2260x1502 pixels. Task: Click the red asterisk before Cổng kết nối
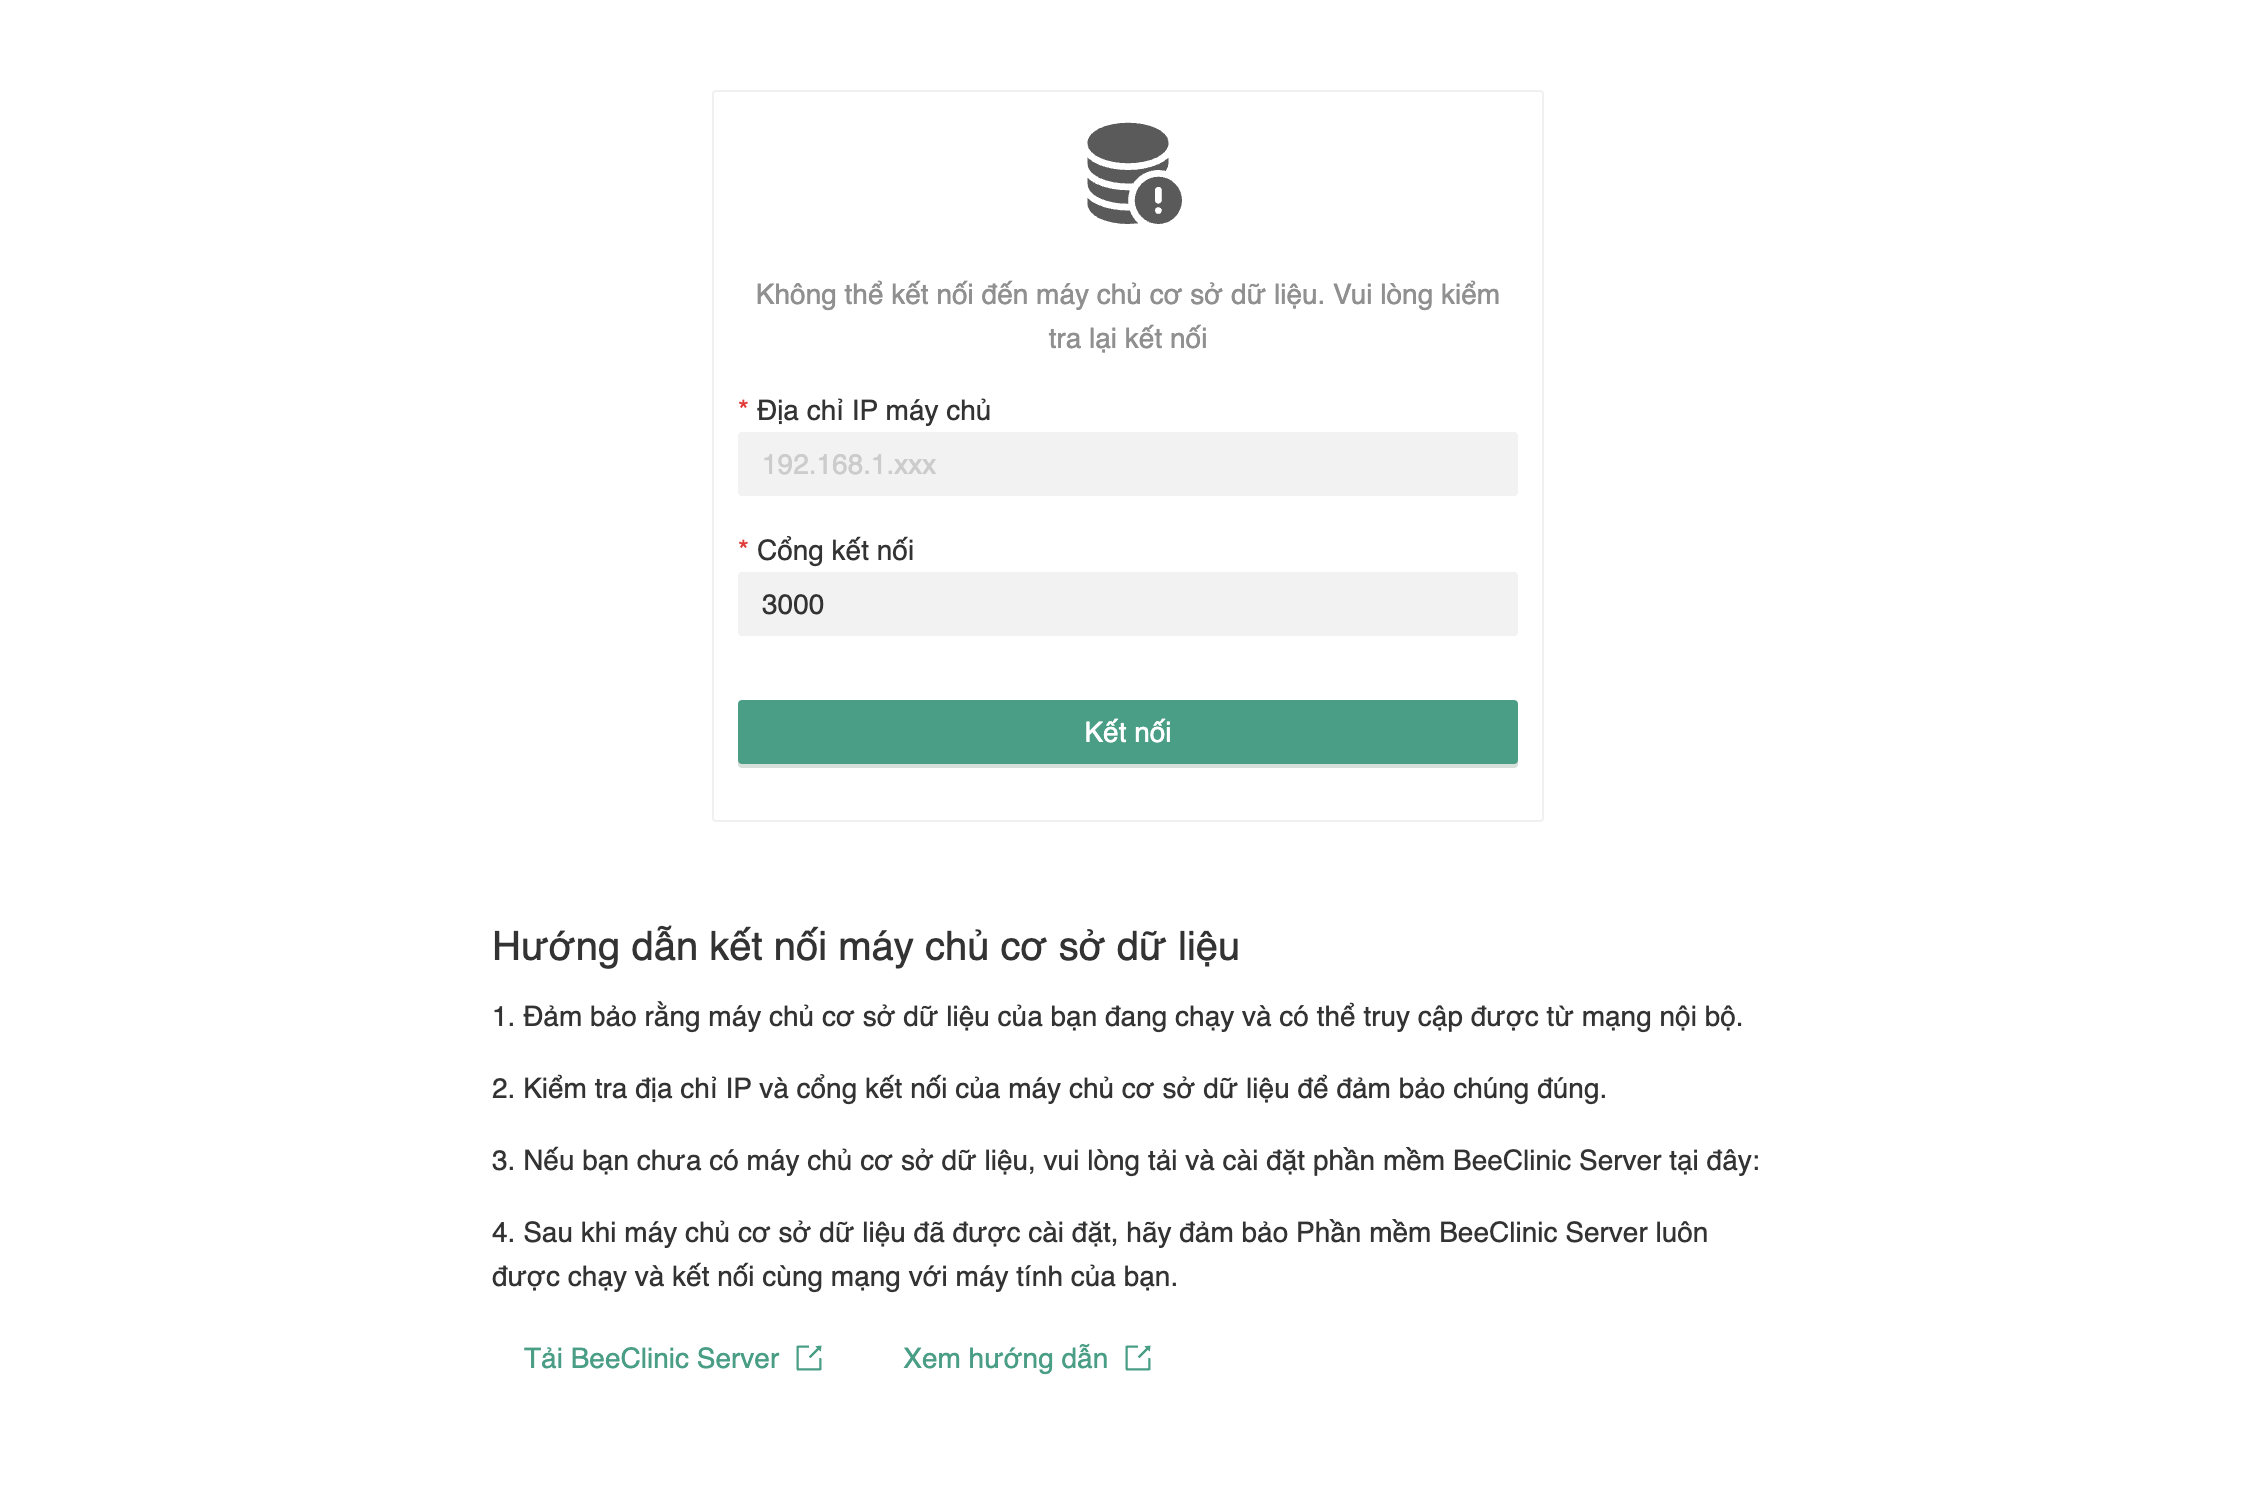pyautogui.click(x=743, y=546)
